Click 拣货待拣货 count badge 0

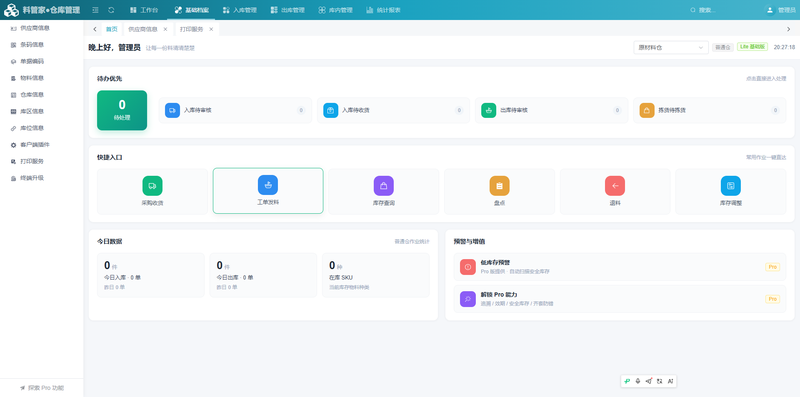coord(776,110)
